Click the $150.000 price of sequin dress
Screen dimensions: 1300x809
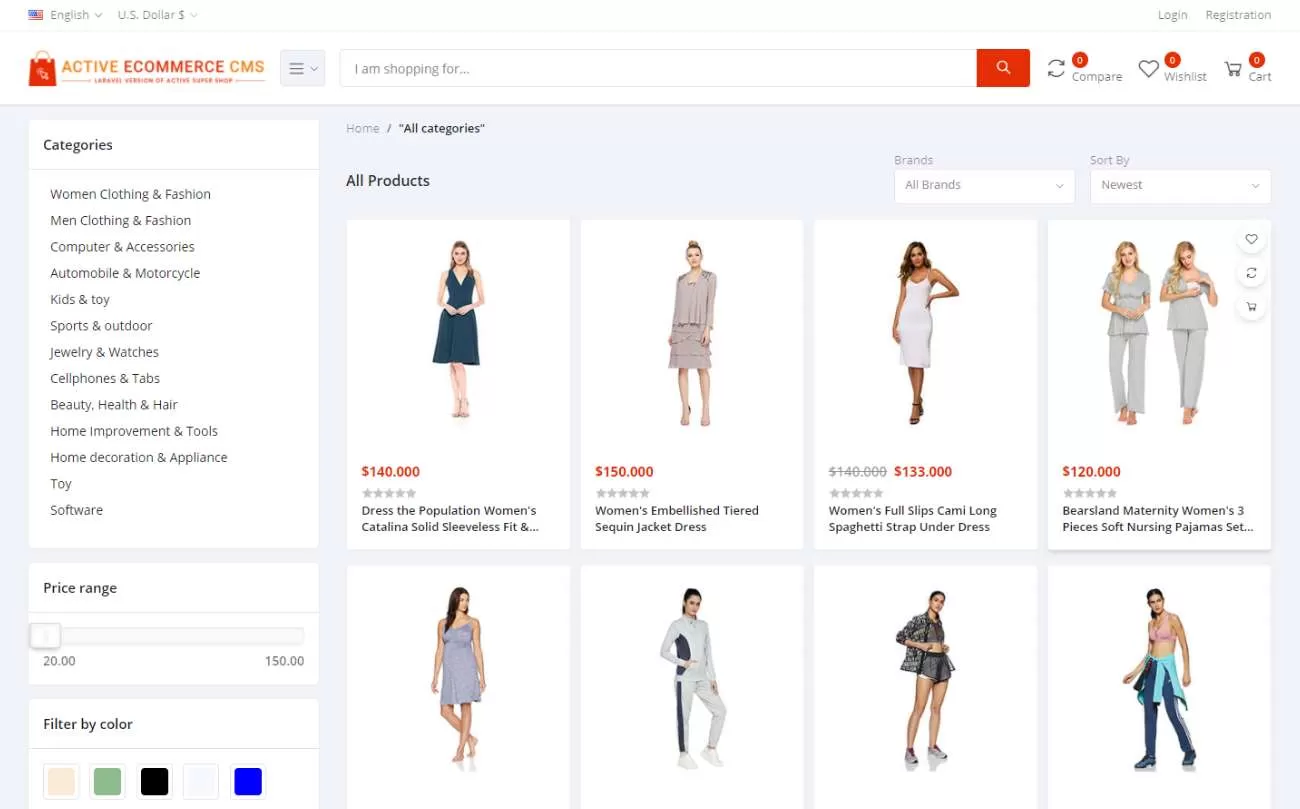[x=624, y=472]
